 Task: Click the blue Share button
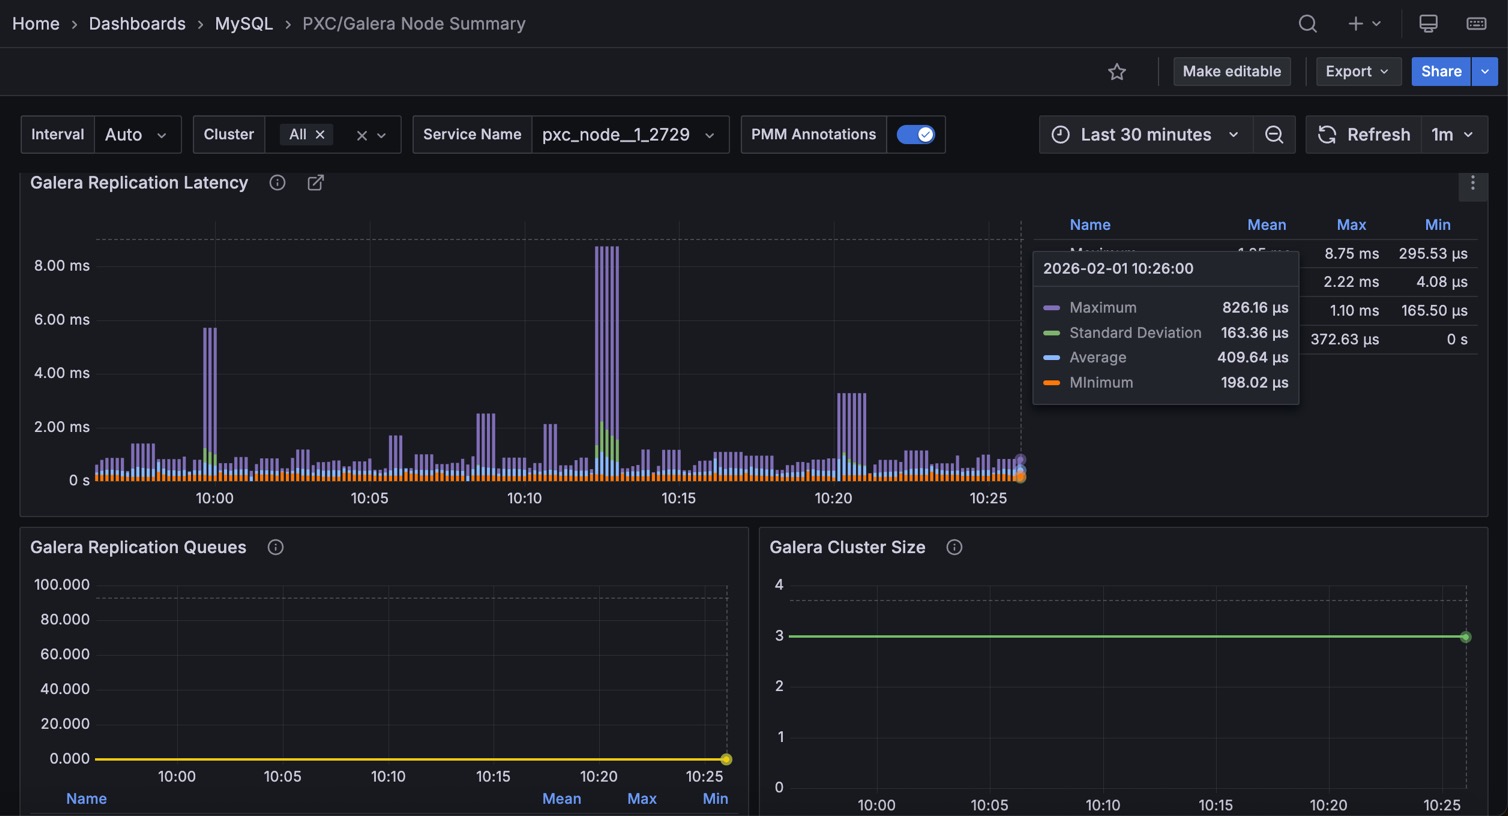coord(1440,71)
